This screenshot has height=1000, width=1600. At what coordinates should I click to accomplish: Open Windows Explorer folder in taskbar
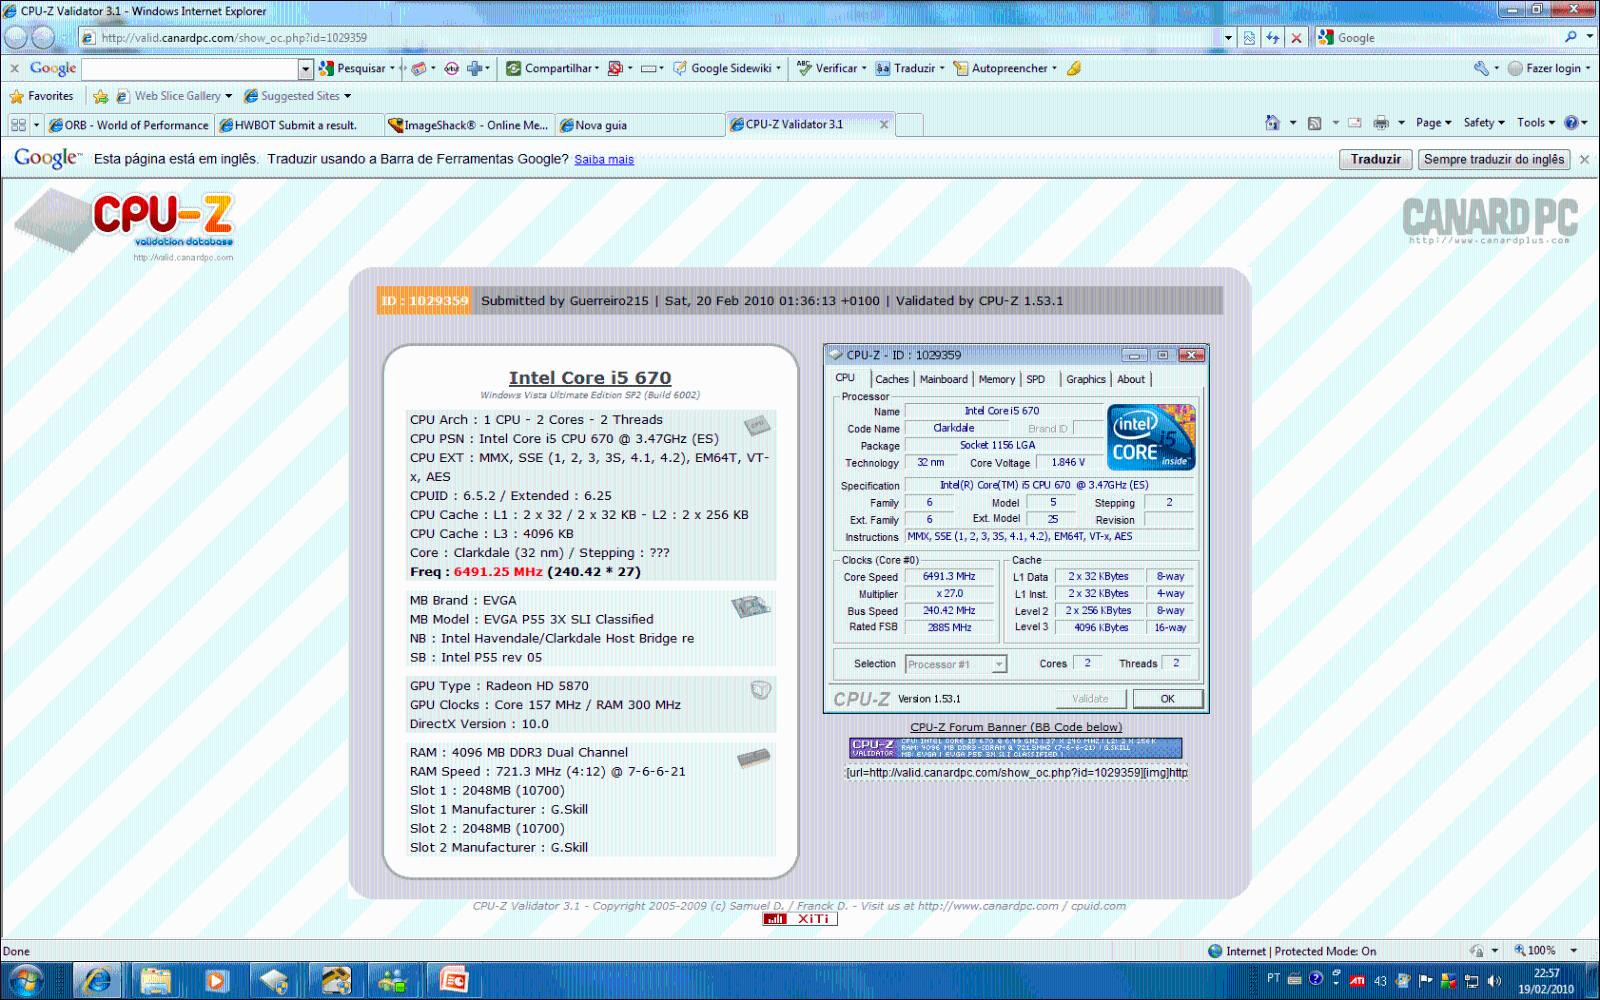[x=155, y=980]
